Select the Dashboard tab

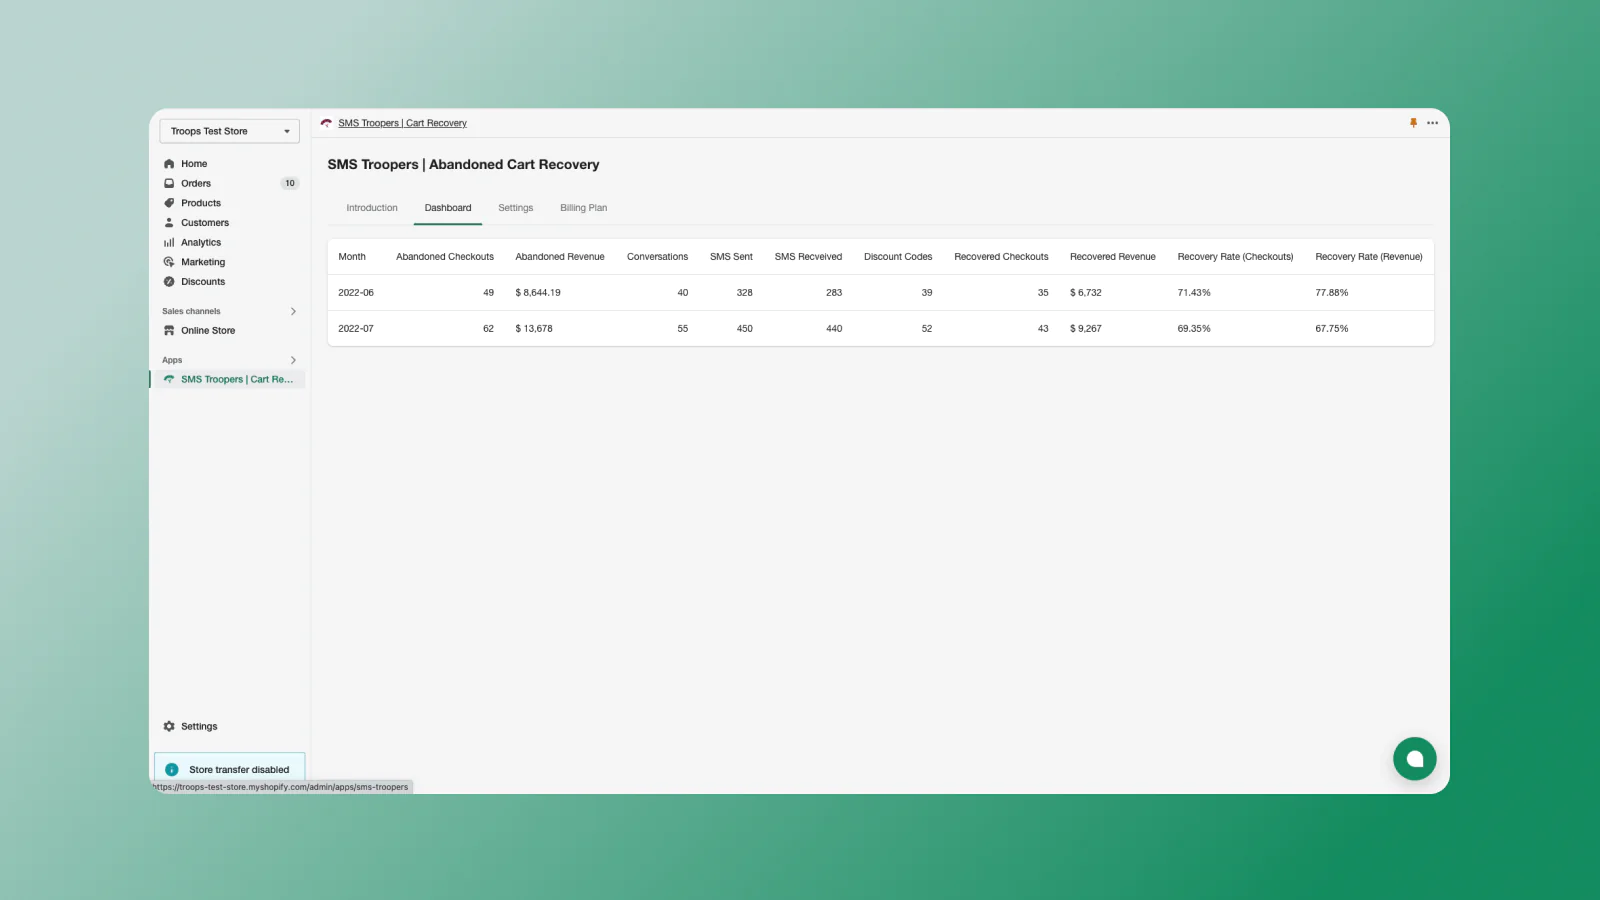click(448, 208)
